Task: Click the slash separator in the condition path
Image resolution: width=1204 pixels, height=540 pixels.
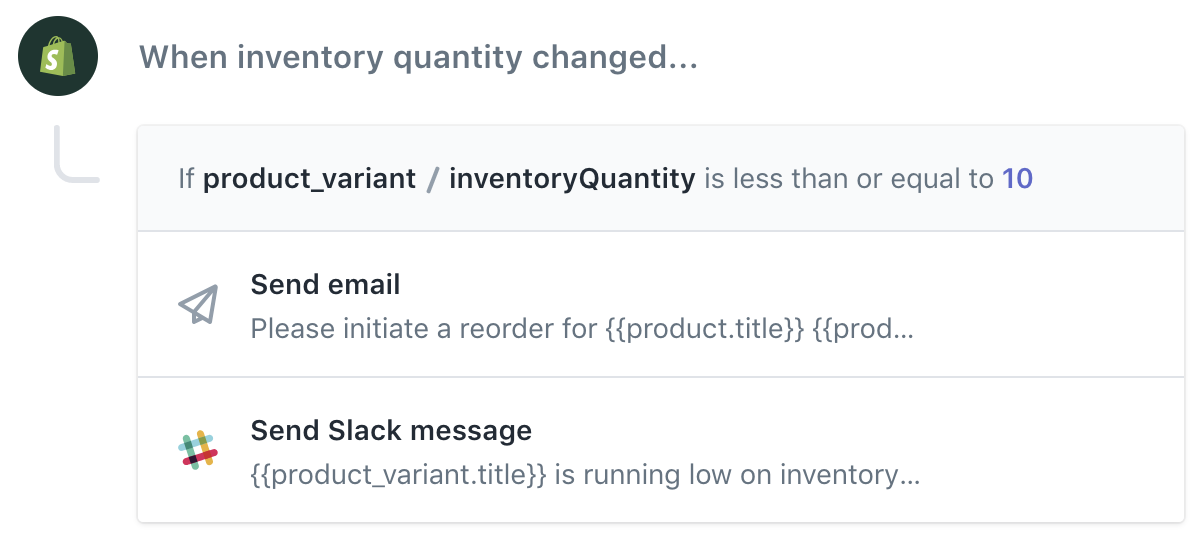Action: tap(432, 180)
